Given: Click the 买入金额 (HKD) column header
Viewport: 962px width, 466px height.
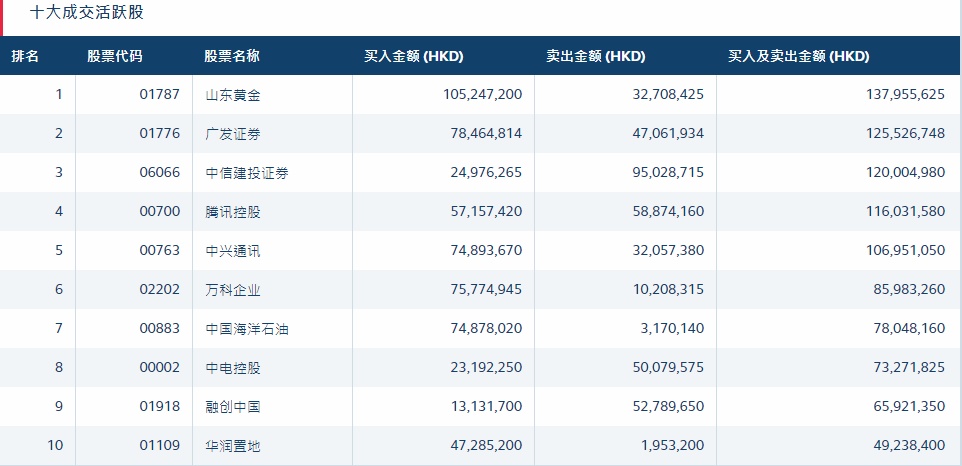Looking at the screenshot, I should coord(414,56).
